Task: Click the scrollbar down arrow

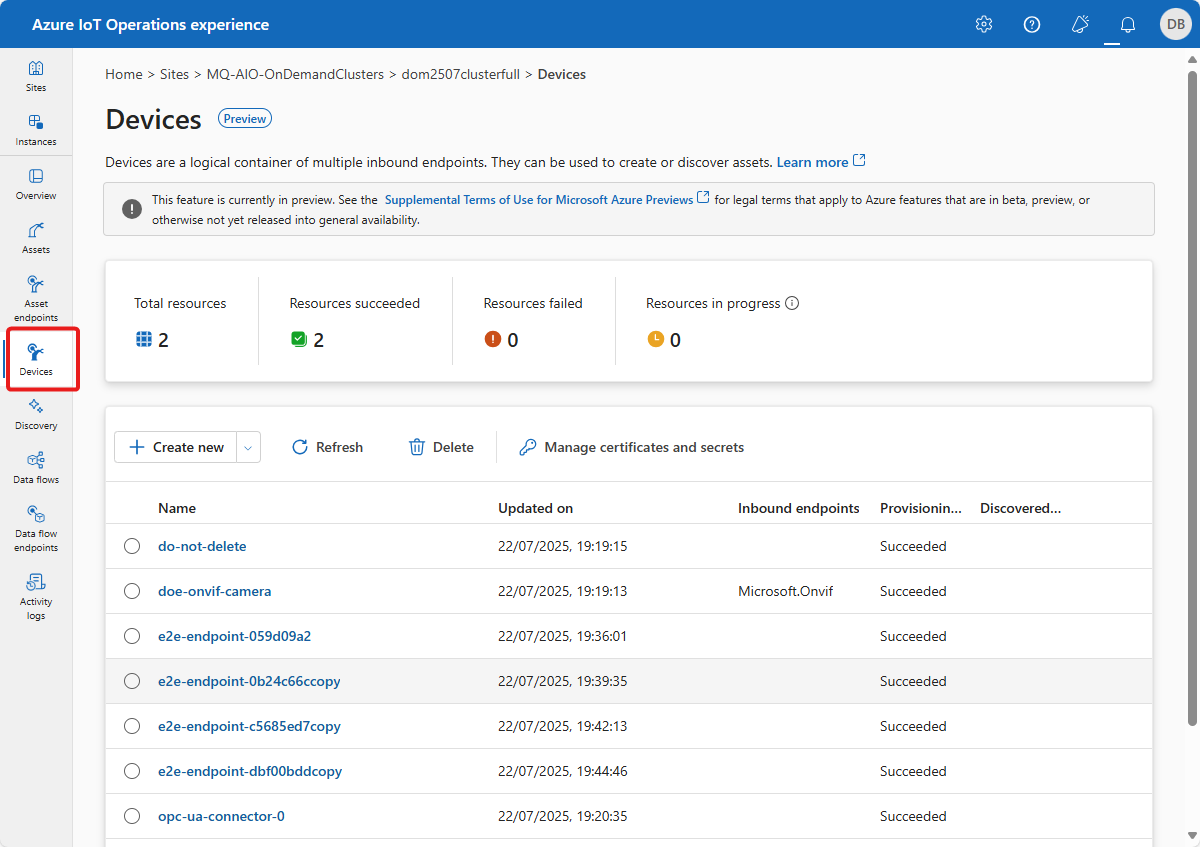Action: (x=1191, y=837)
